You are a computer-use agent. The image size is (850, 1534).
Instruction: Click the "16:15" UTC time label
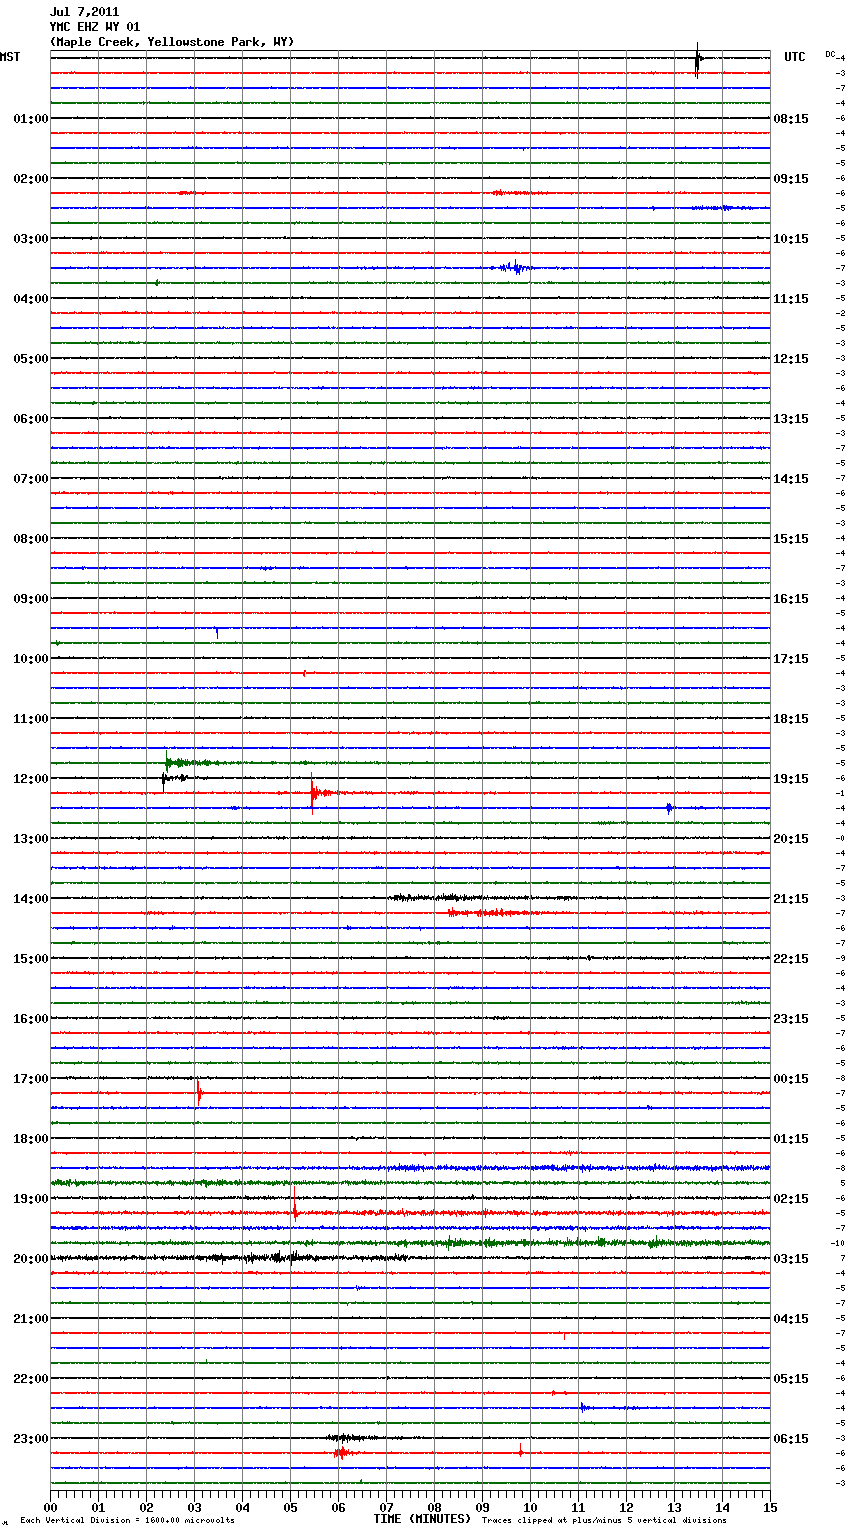tap(791, 598)
